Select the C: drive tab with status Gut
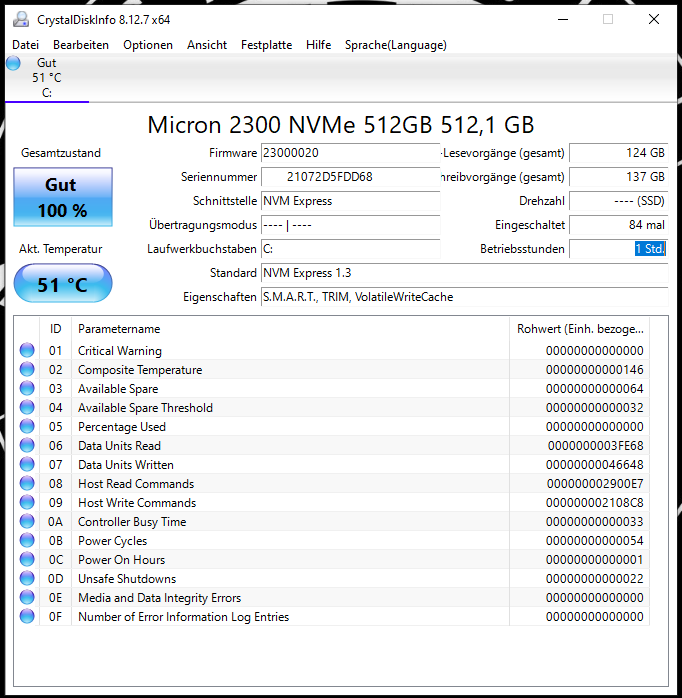The image size is (682, 698). 47,78
